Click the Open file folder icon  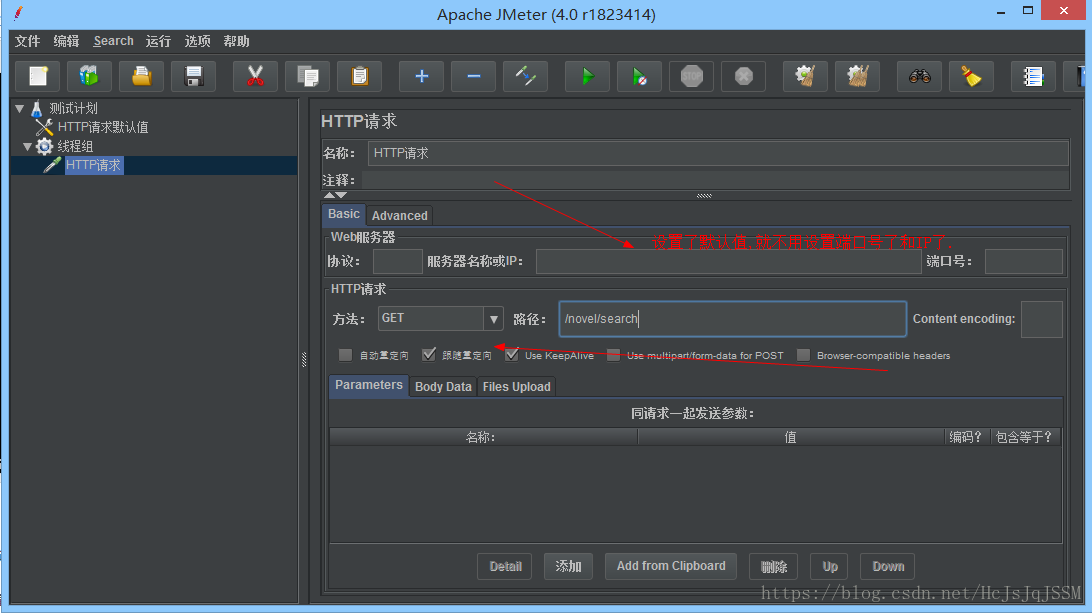click(141, 76)
